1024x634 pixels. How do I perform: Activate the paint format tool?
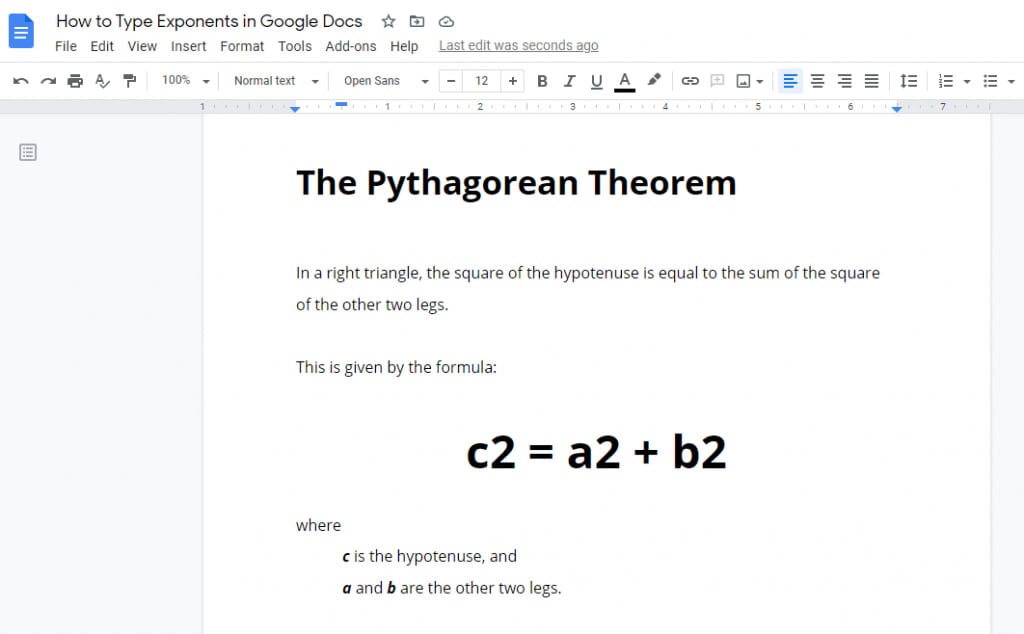click(x=130, y=81)
